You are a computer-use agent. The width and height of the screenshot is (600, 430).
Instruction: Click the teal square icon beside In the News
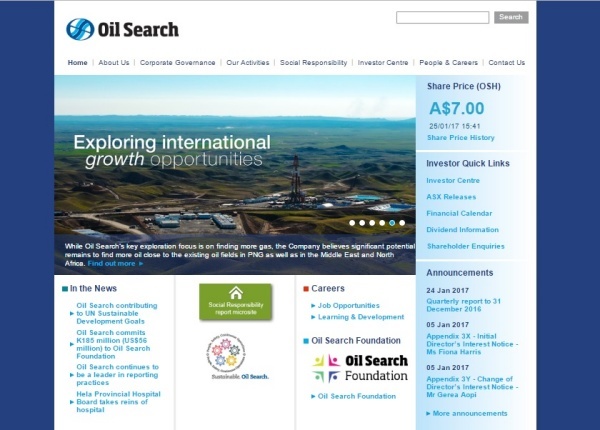pyautogui.click(x=63, y=288)
